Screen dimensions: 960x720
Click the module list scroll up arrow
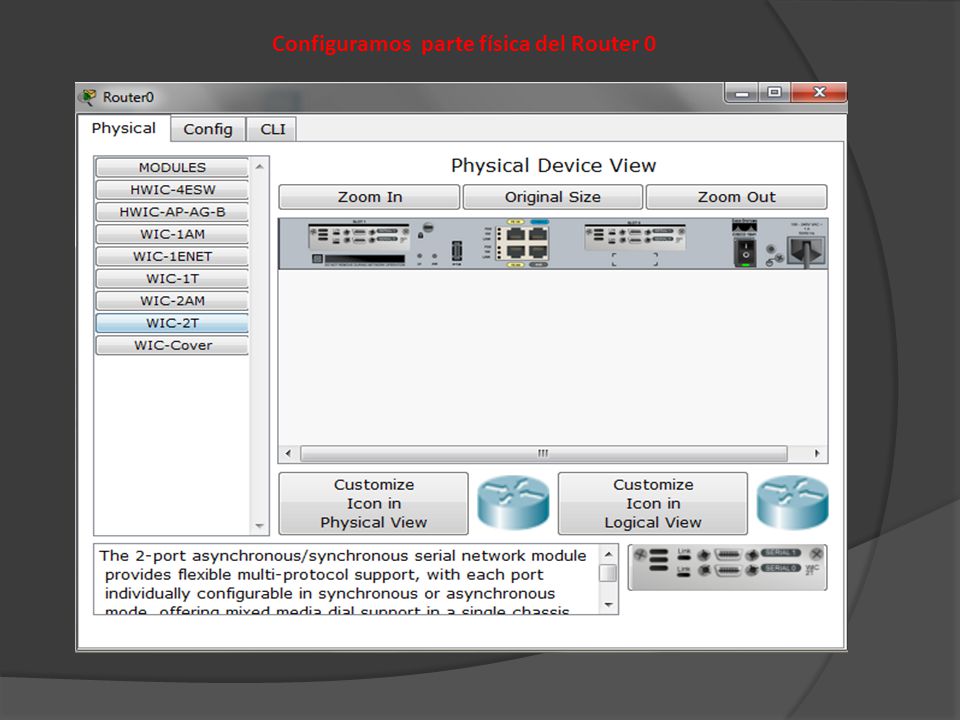point(260,167)
